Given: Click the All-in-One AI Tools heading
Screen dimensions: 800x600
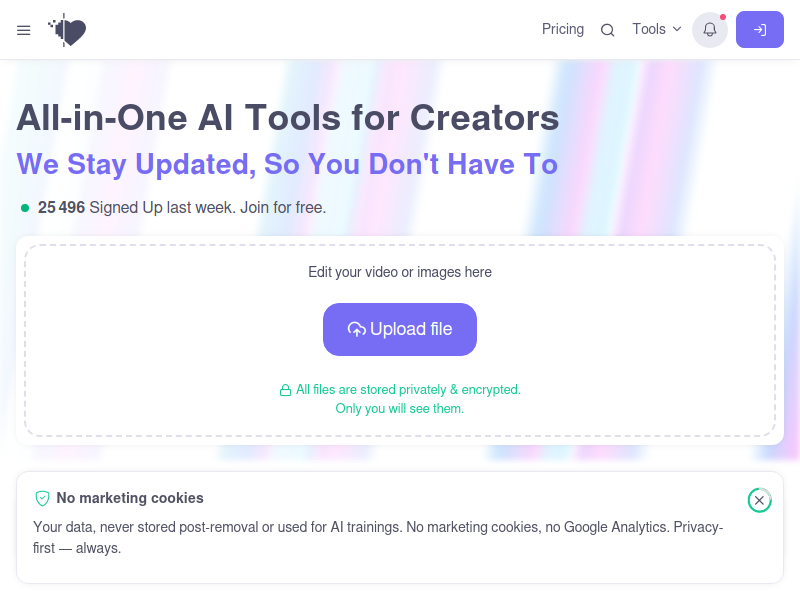Looking at the screenshot, I should (288, 118).
